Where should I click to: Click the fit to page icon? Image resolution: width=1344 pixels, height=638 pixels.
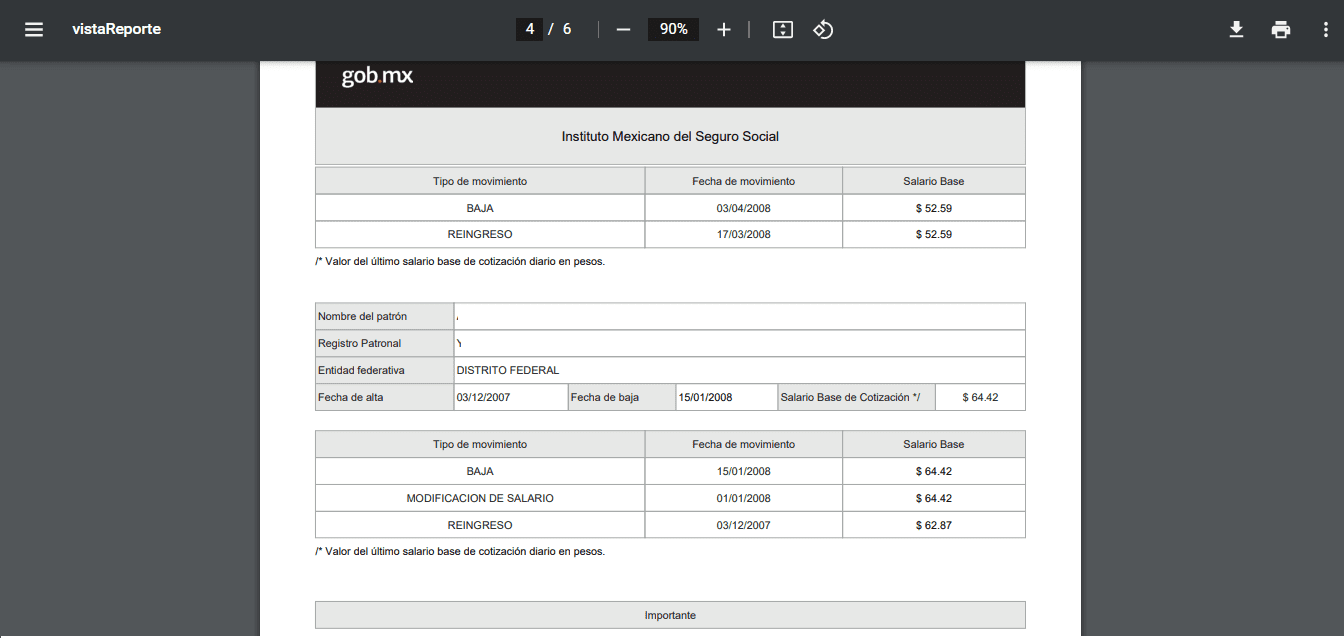pyautogui.click(x=783, y=29)
